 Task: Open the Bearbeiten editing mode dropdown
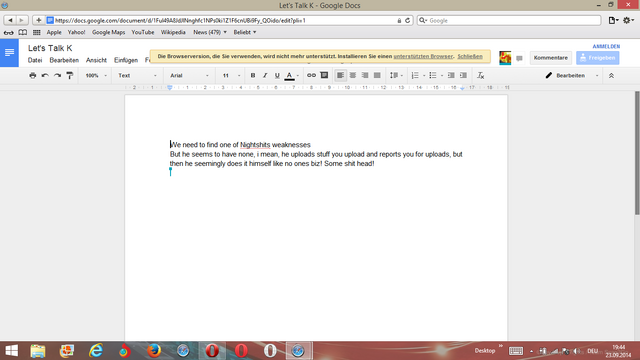[x=572, y=76]
